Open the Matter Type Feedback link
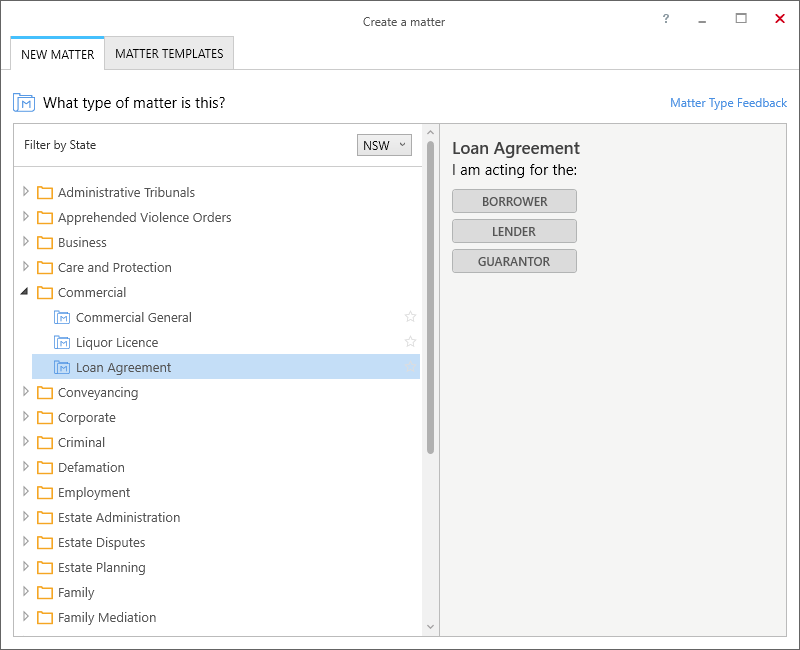Viewport: 800px width, 650px height. tap(728, 103)
